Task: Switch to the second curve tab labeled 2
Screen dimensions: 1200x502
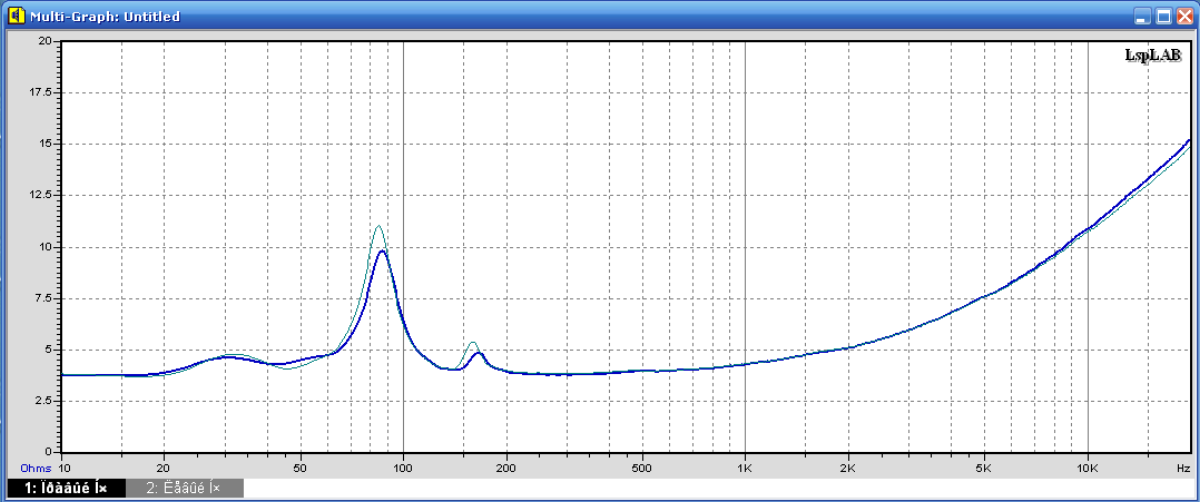Action: tap(184, 489)
